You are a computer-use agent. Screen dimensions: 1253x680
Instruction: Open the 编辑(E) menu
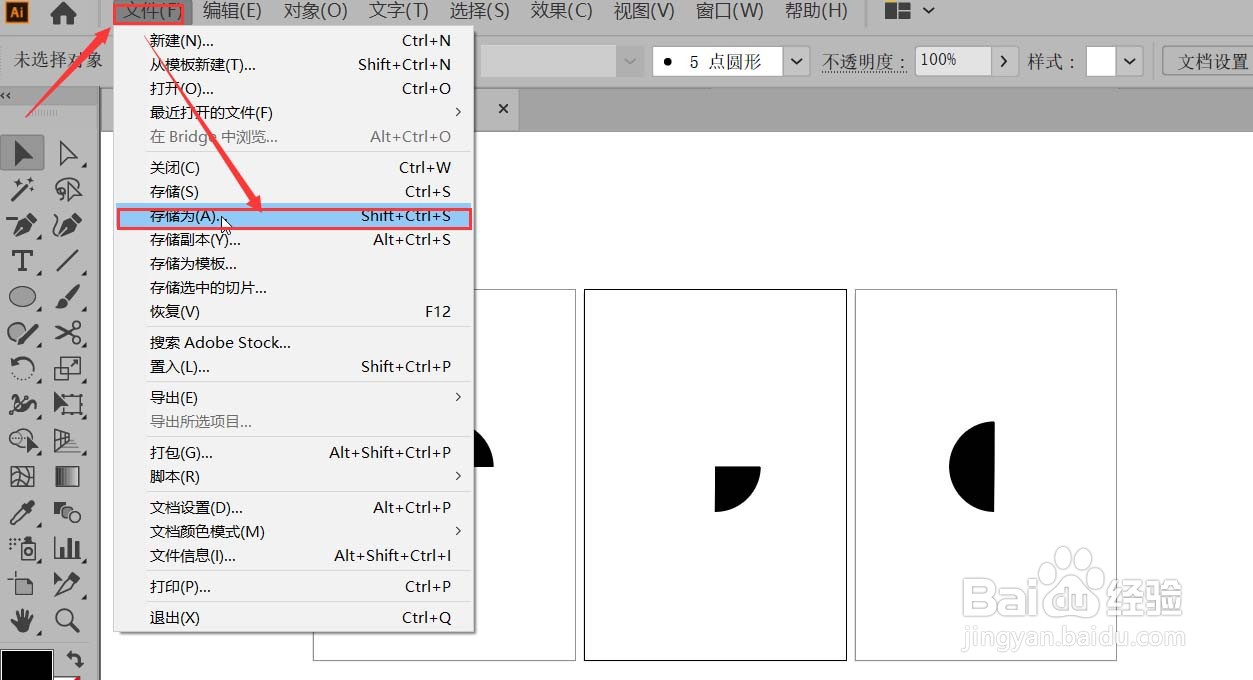pos(232,12)
